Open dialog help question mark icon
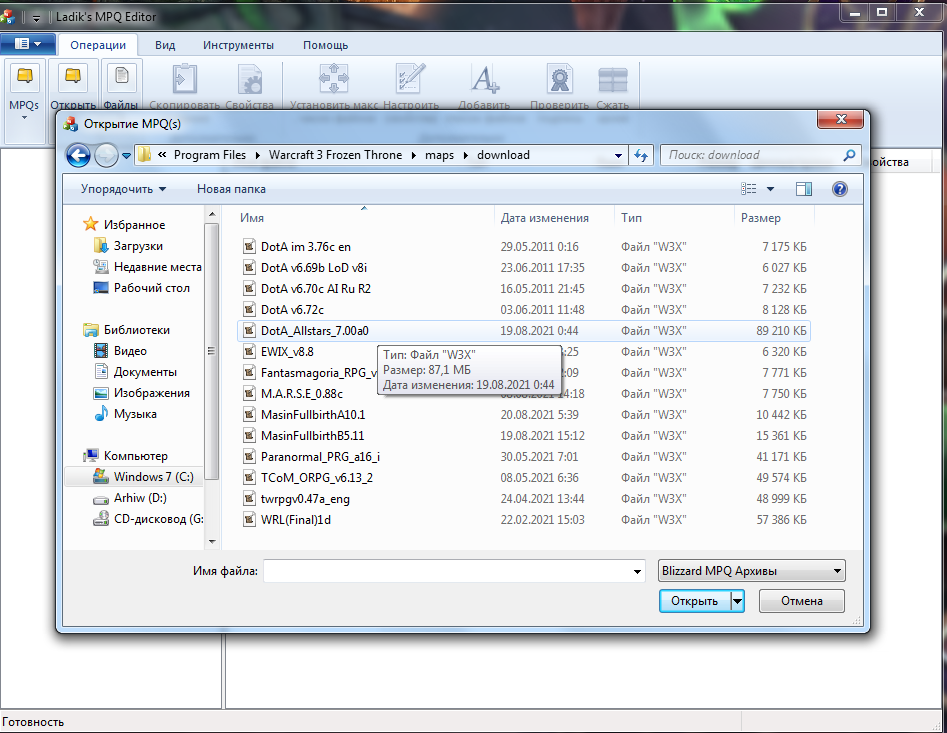Screen dimensions: 947x733 (x=839, y=189)
